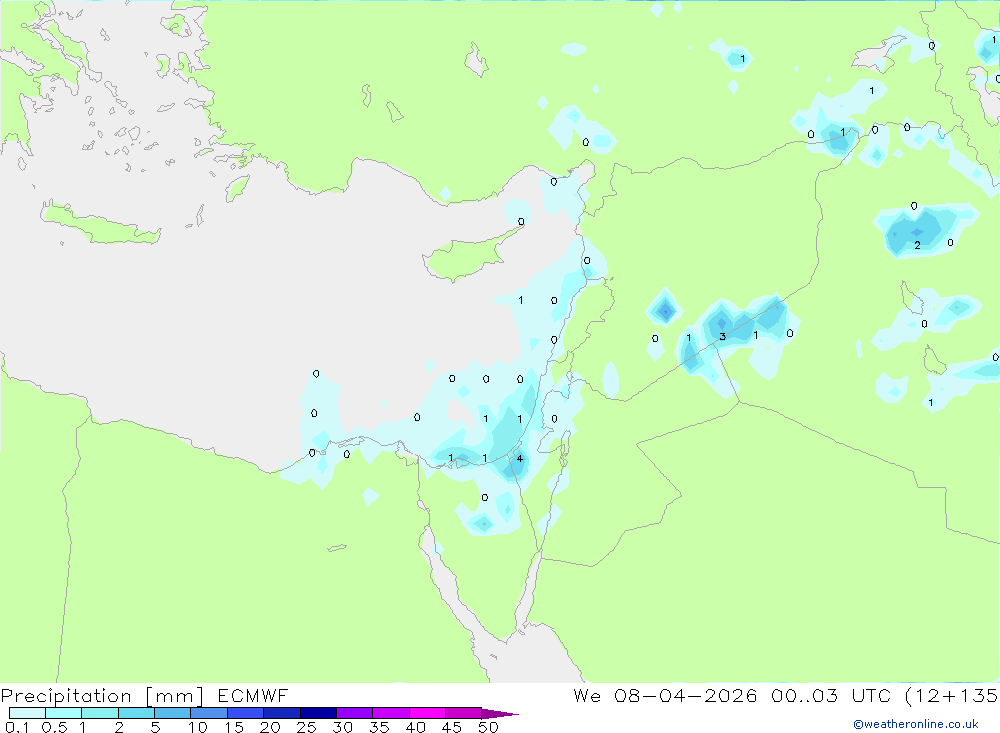Screen dimensions: 1000x733
Task: Select the 'We 08-04-2026' date text
Action: [x=665, y=695]
